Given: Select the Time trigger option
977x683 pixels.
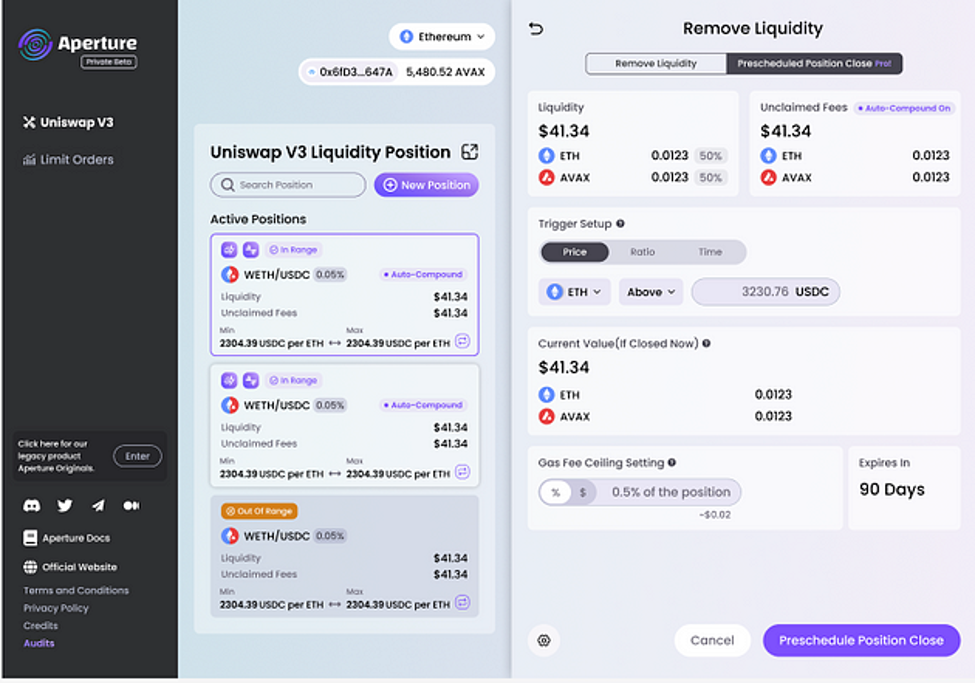Looking at the screenshot, I should [710, 252].
